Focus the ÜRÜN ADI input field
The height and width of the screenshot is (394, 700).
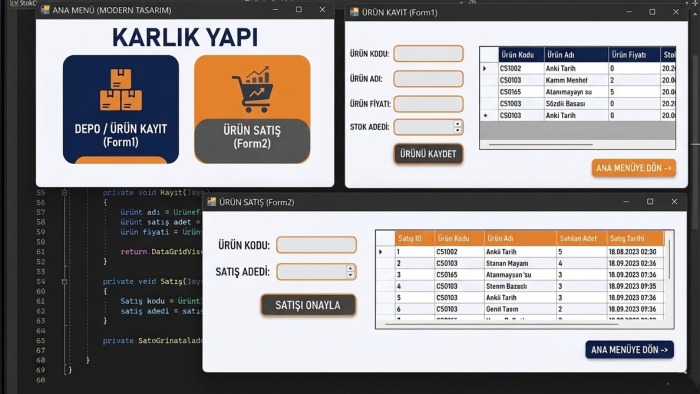[429, 79]
